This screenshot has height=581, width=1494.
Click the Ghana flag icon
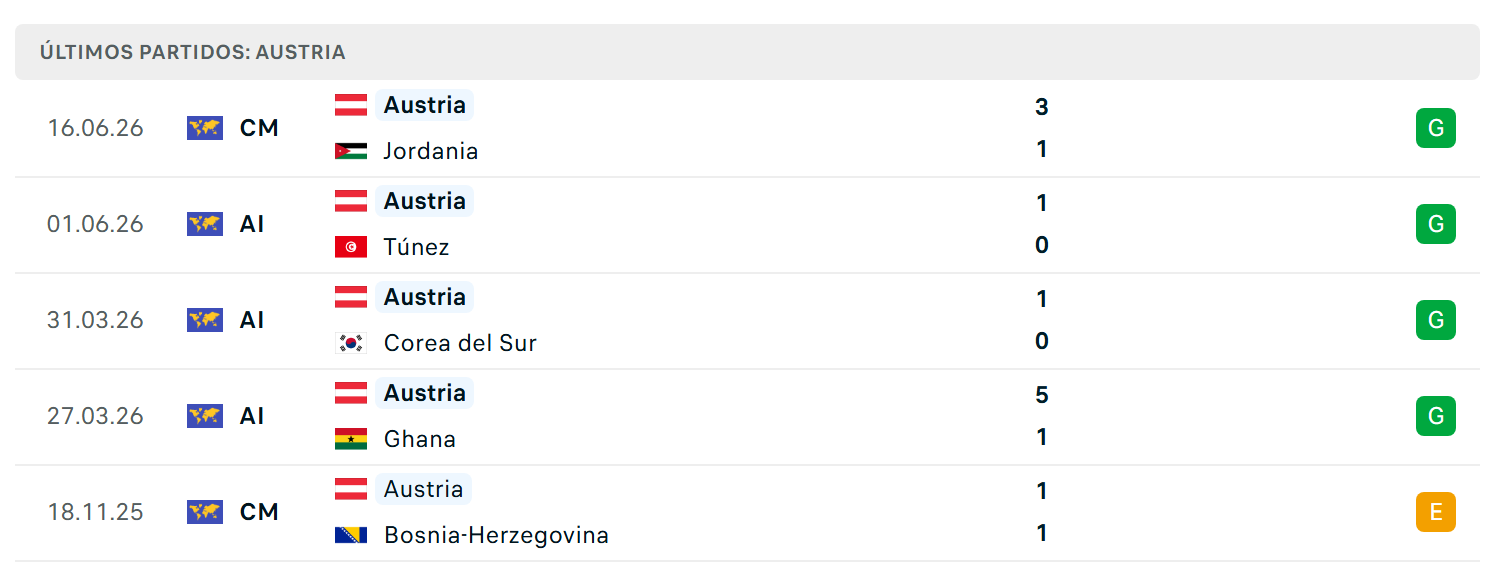click(351, 439)
